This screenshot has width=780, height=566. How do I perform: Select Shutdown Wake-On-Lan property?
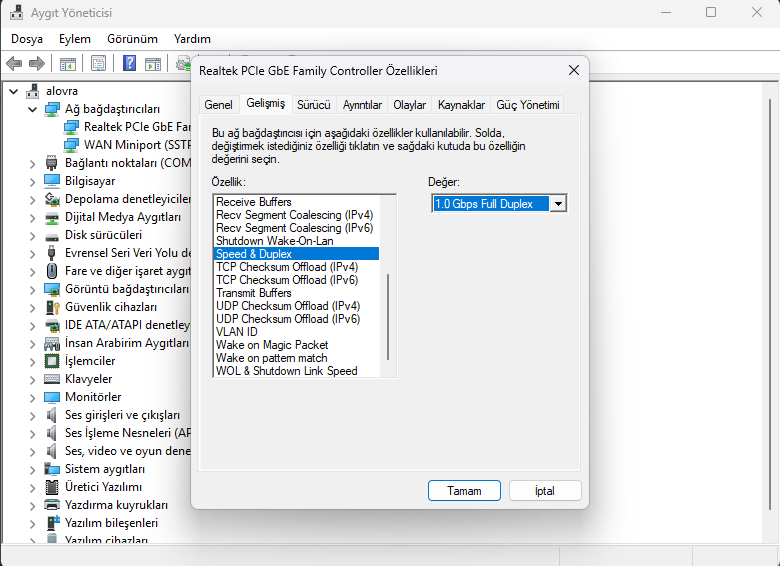(x=296, y=241)
